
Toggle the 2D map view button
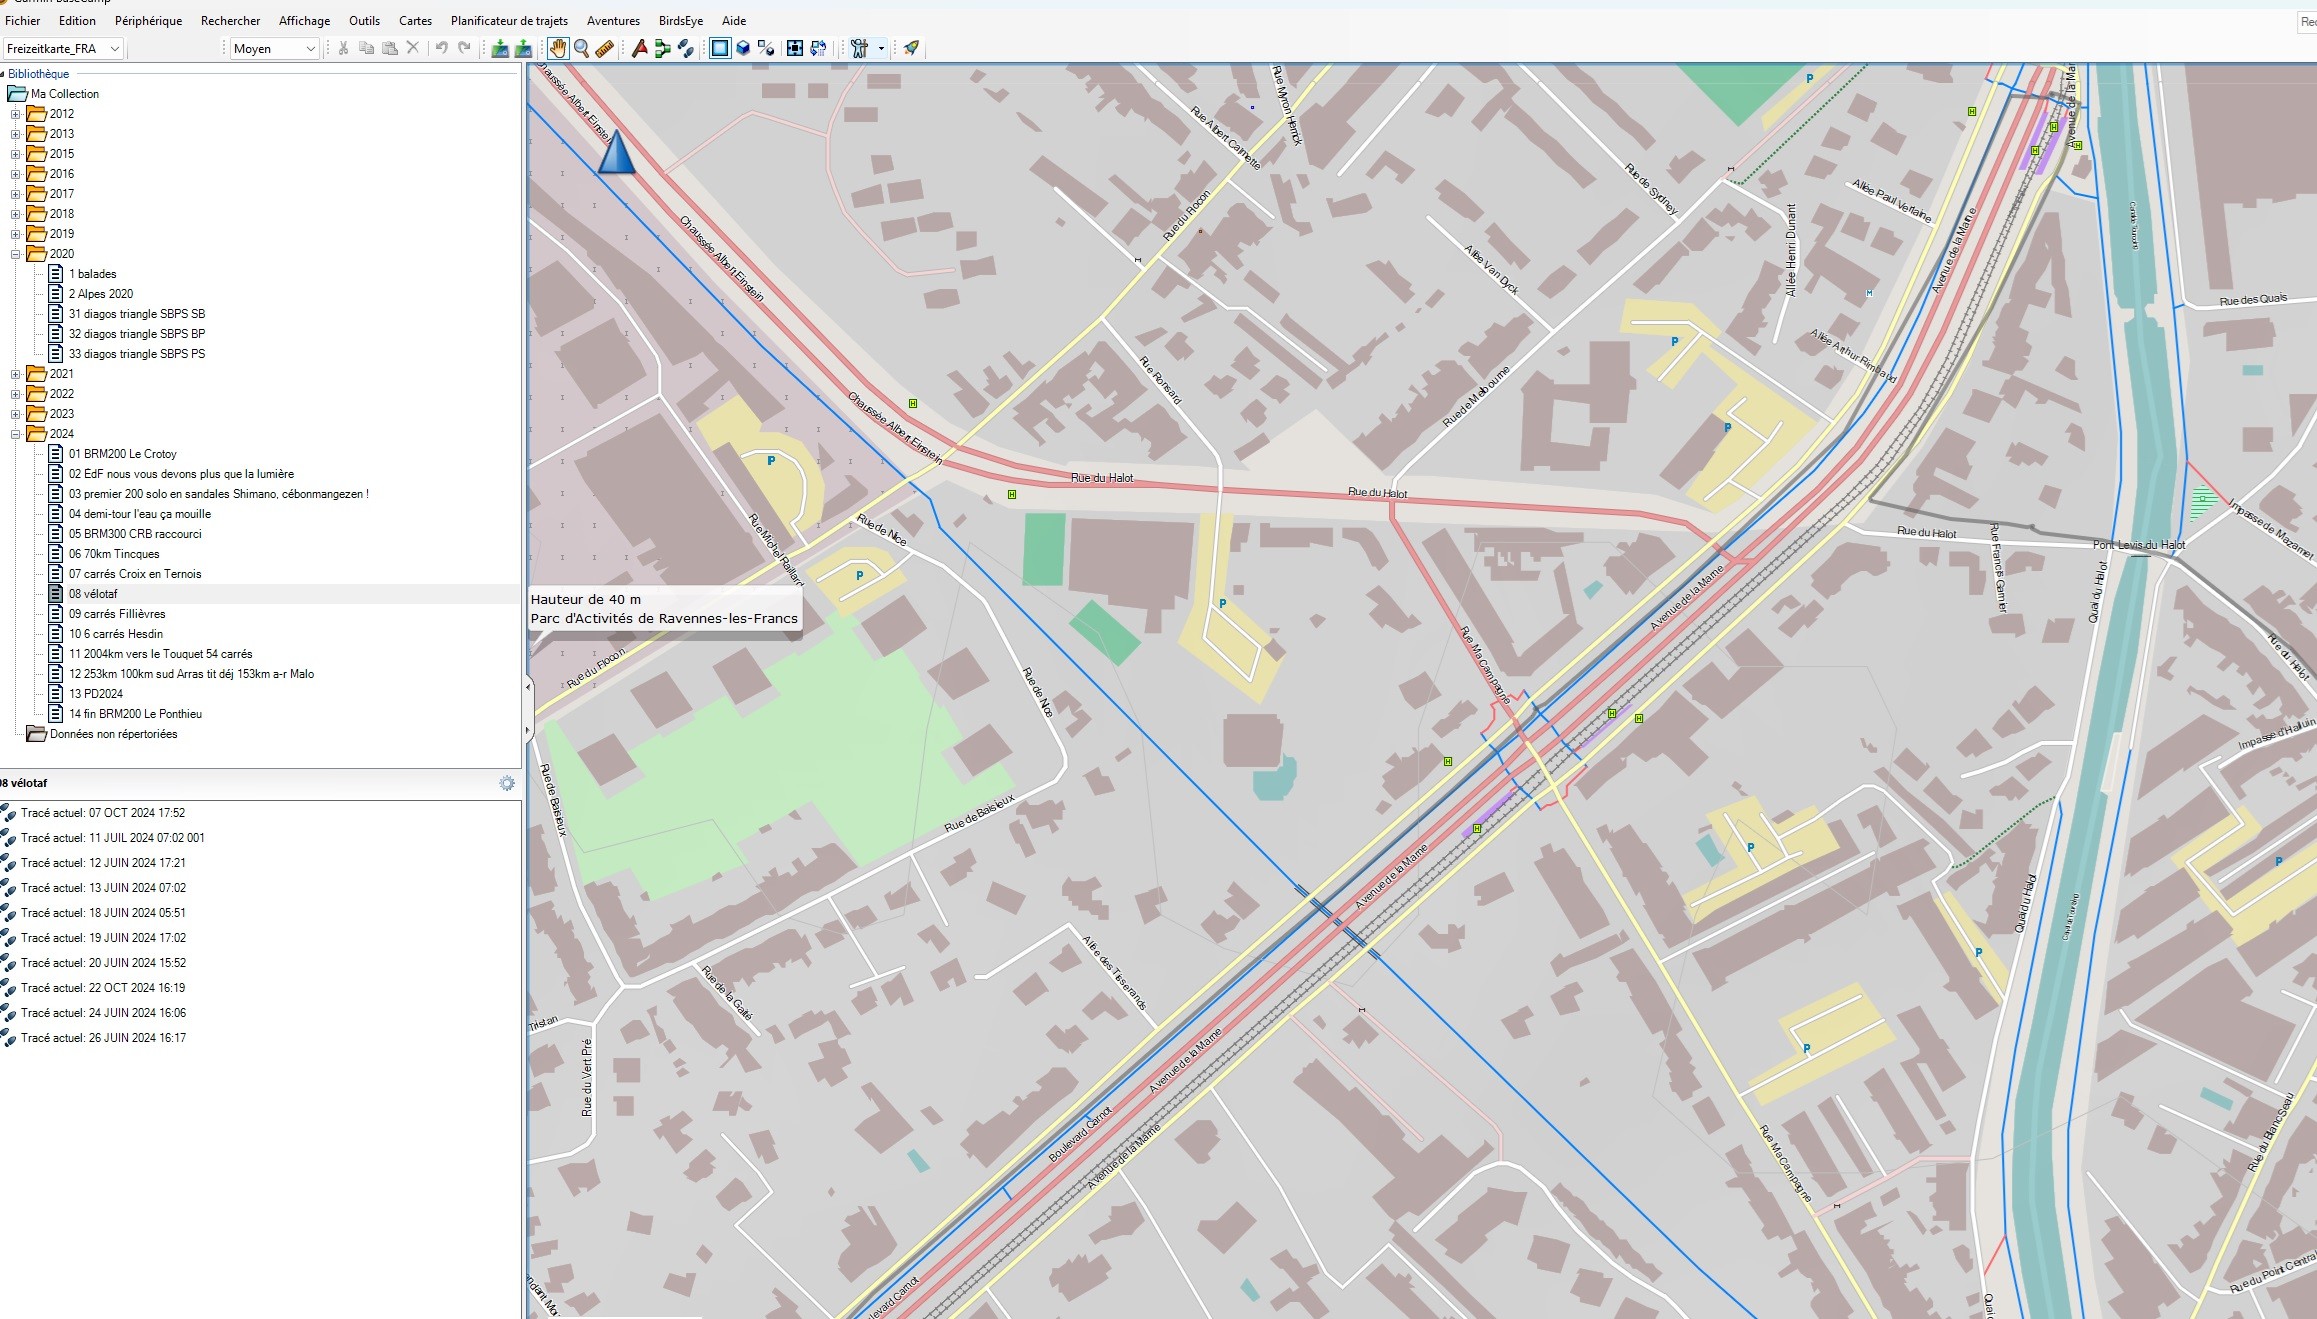pos(720,48)
